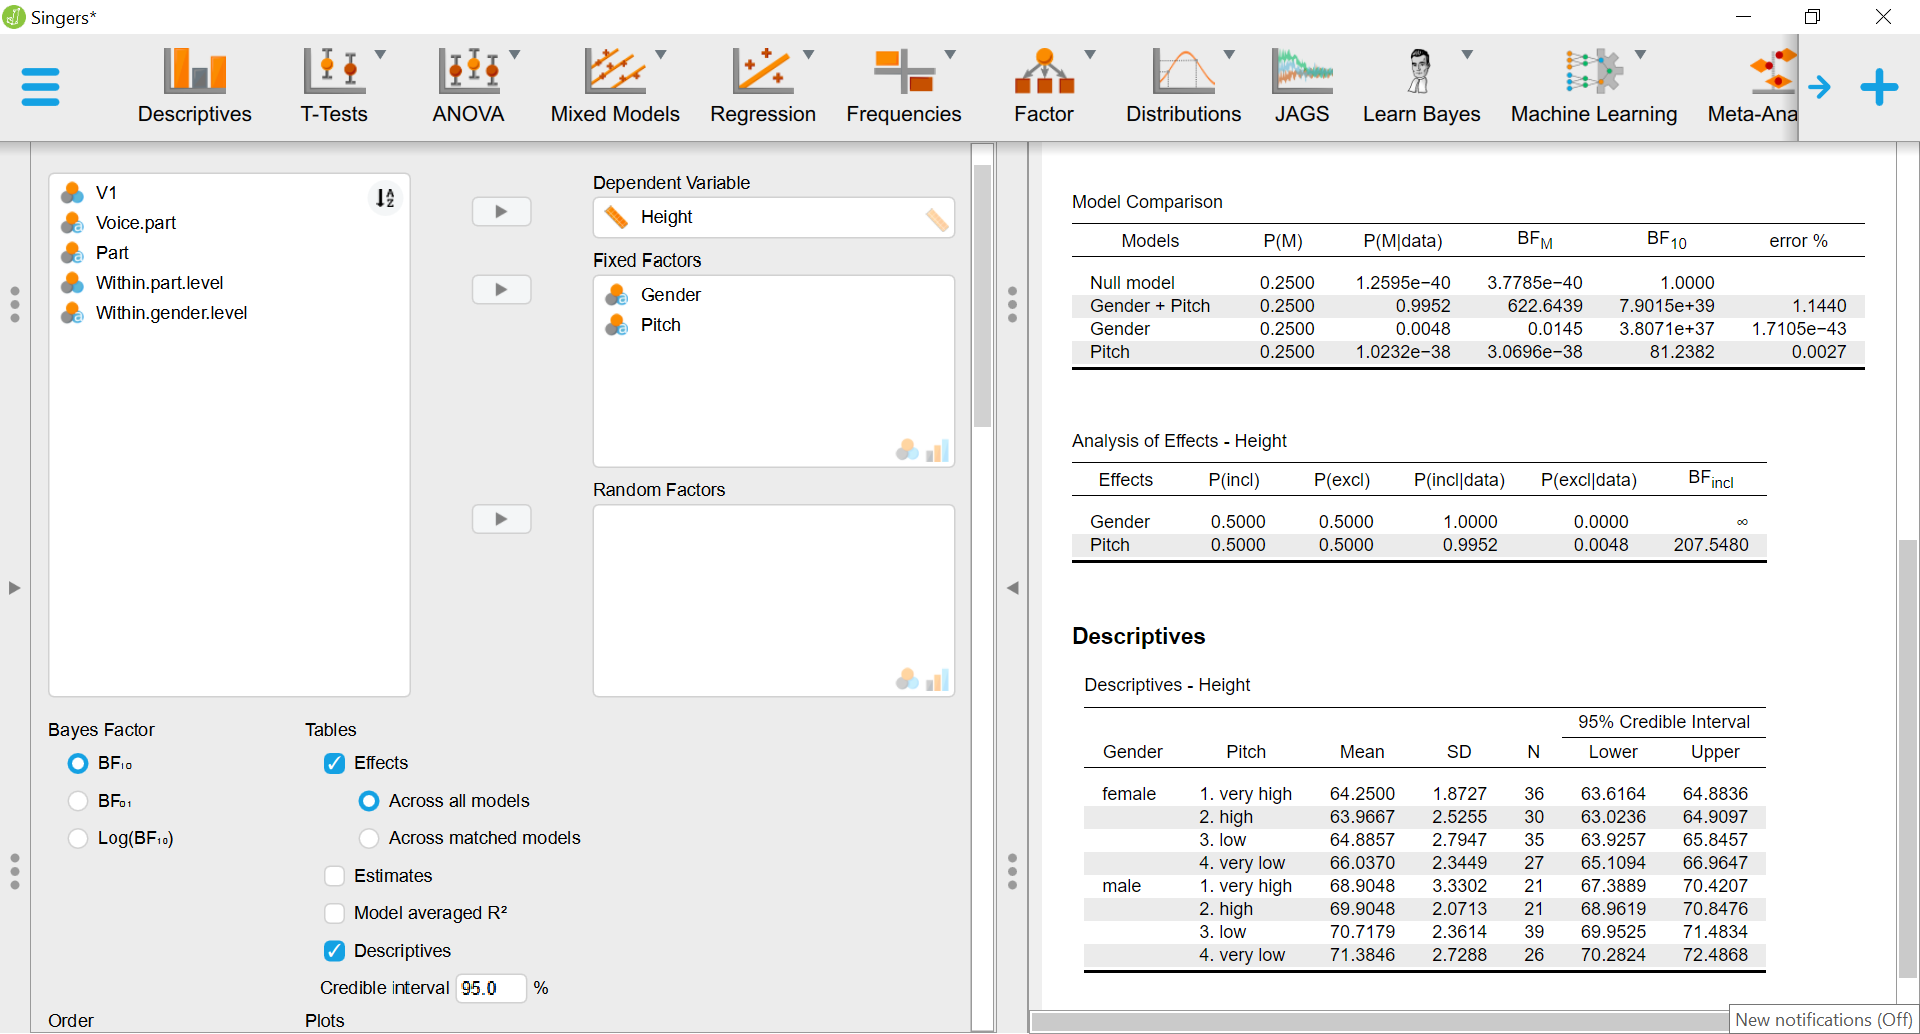Enable Model averaged R² checkbox
This screenshot has width=1920, height=1034.
(335, 913)
